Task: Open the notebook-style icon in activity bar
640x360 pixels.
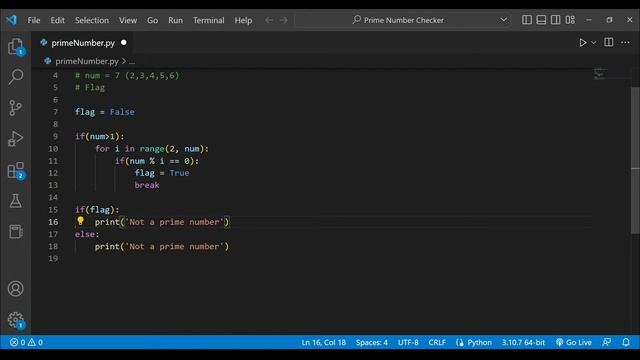Action: 16,231
